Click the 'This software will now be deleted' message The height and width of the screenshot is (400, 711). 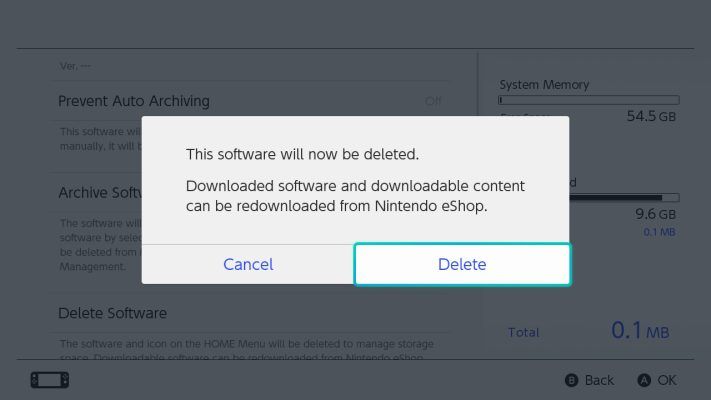click(x=302, y=154)
